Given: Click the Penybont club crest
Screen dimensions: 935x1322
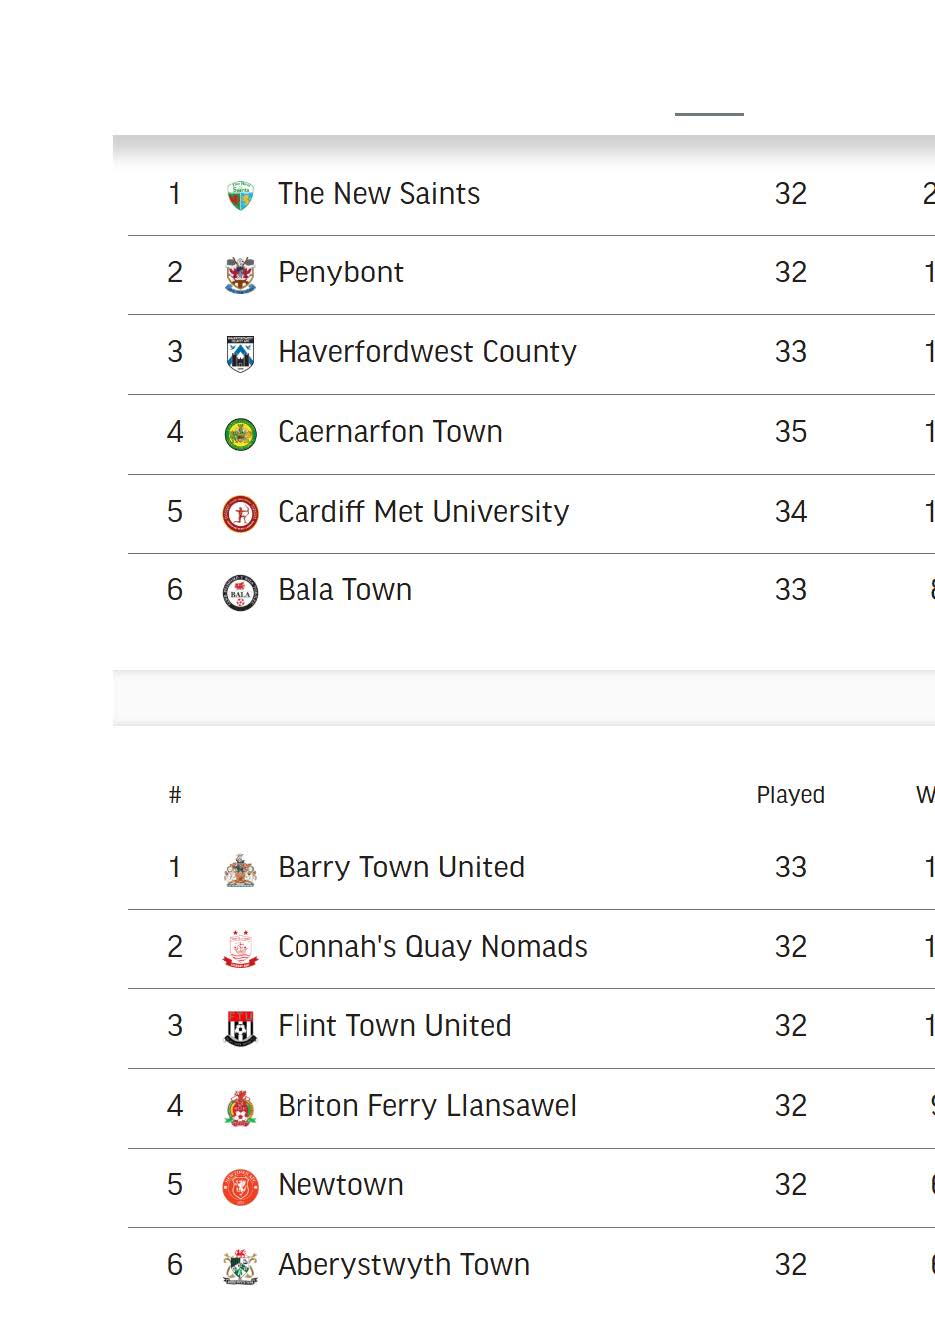Looking at the screenshot, I should click(x=240, y=274).
